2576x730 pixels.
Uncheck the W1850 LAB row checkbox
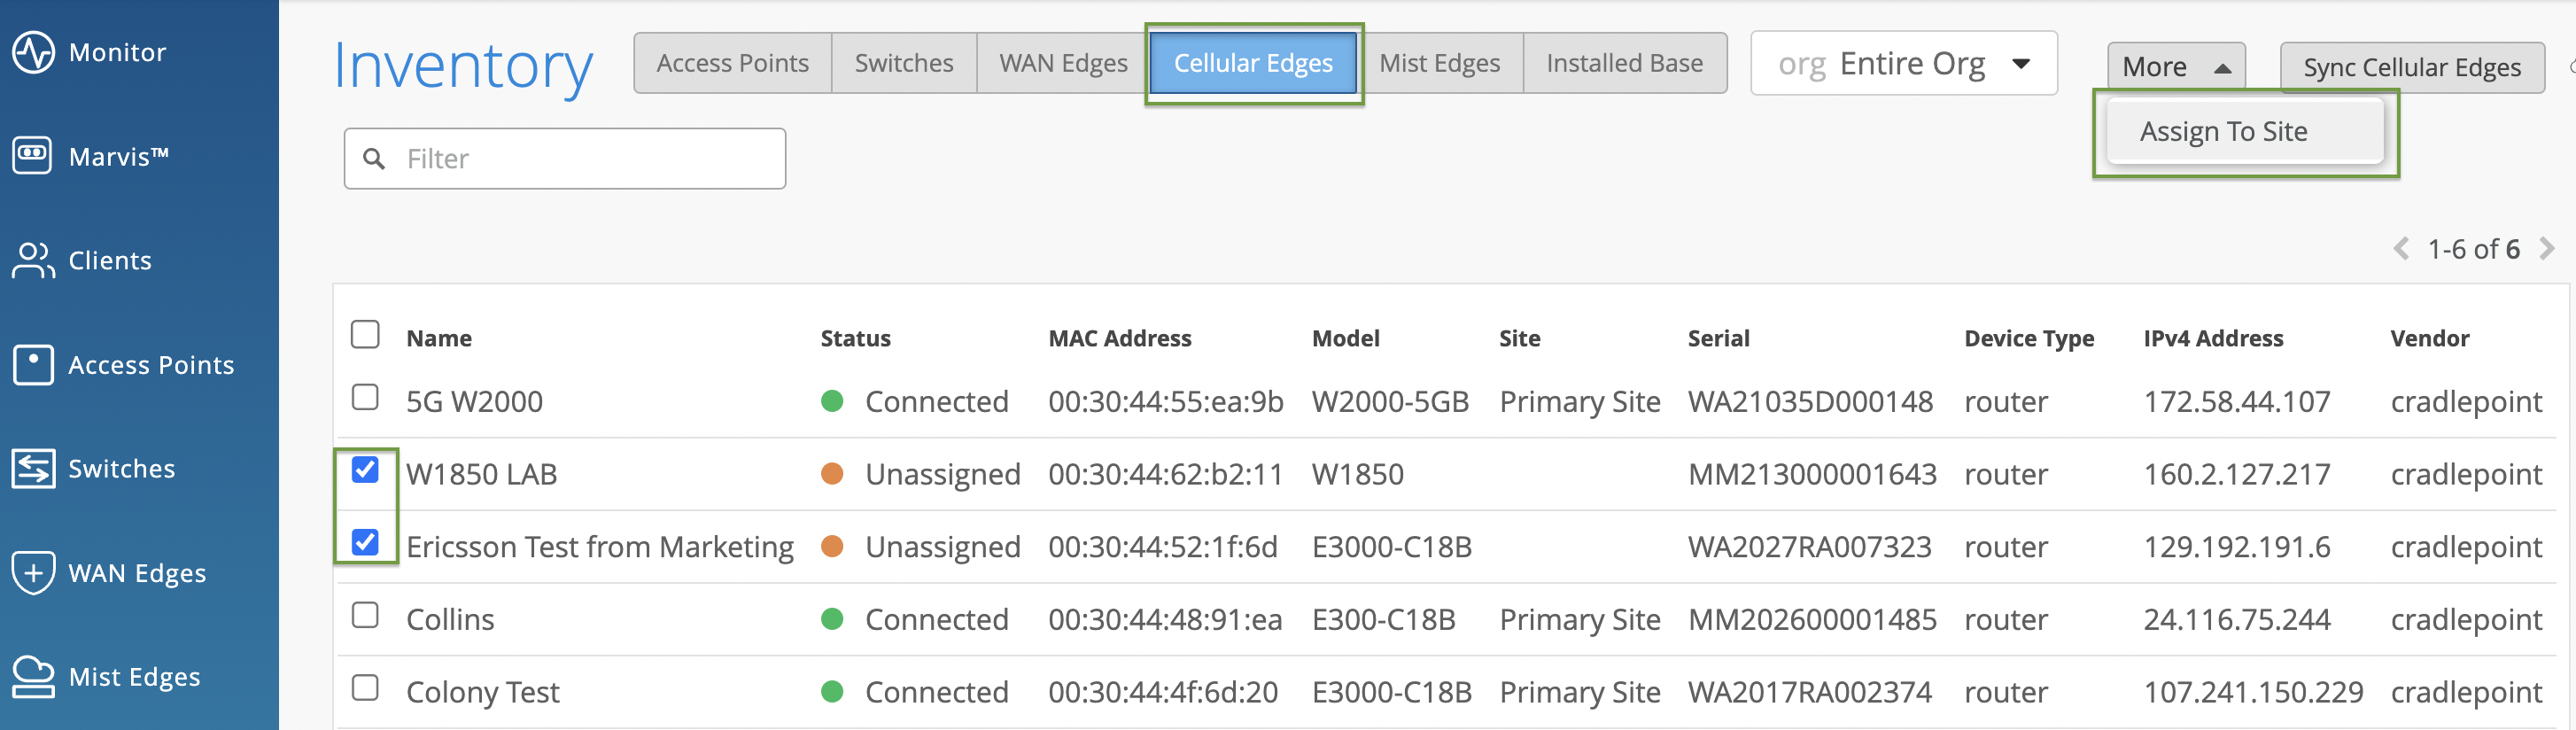(365, 470)
